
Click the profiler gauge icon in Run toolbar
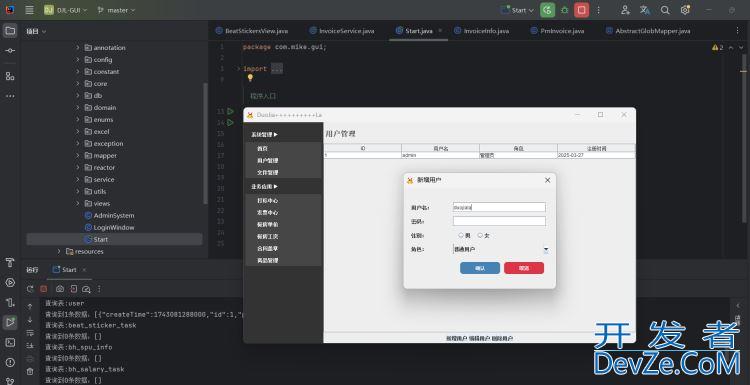click(86, 289)
